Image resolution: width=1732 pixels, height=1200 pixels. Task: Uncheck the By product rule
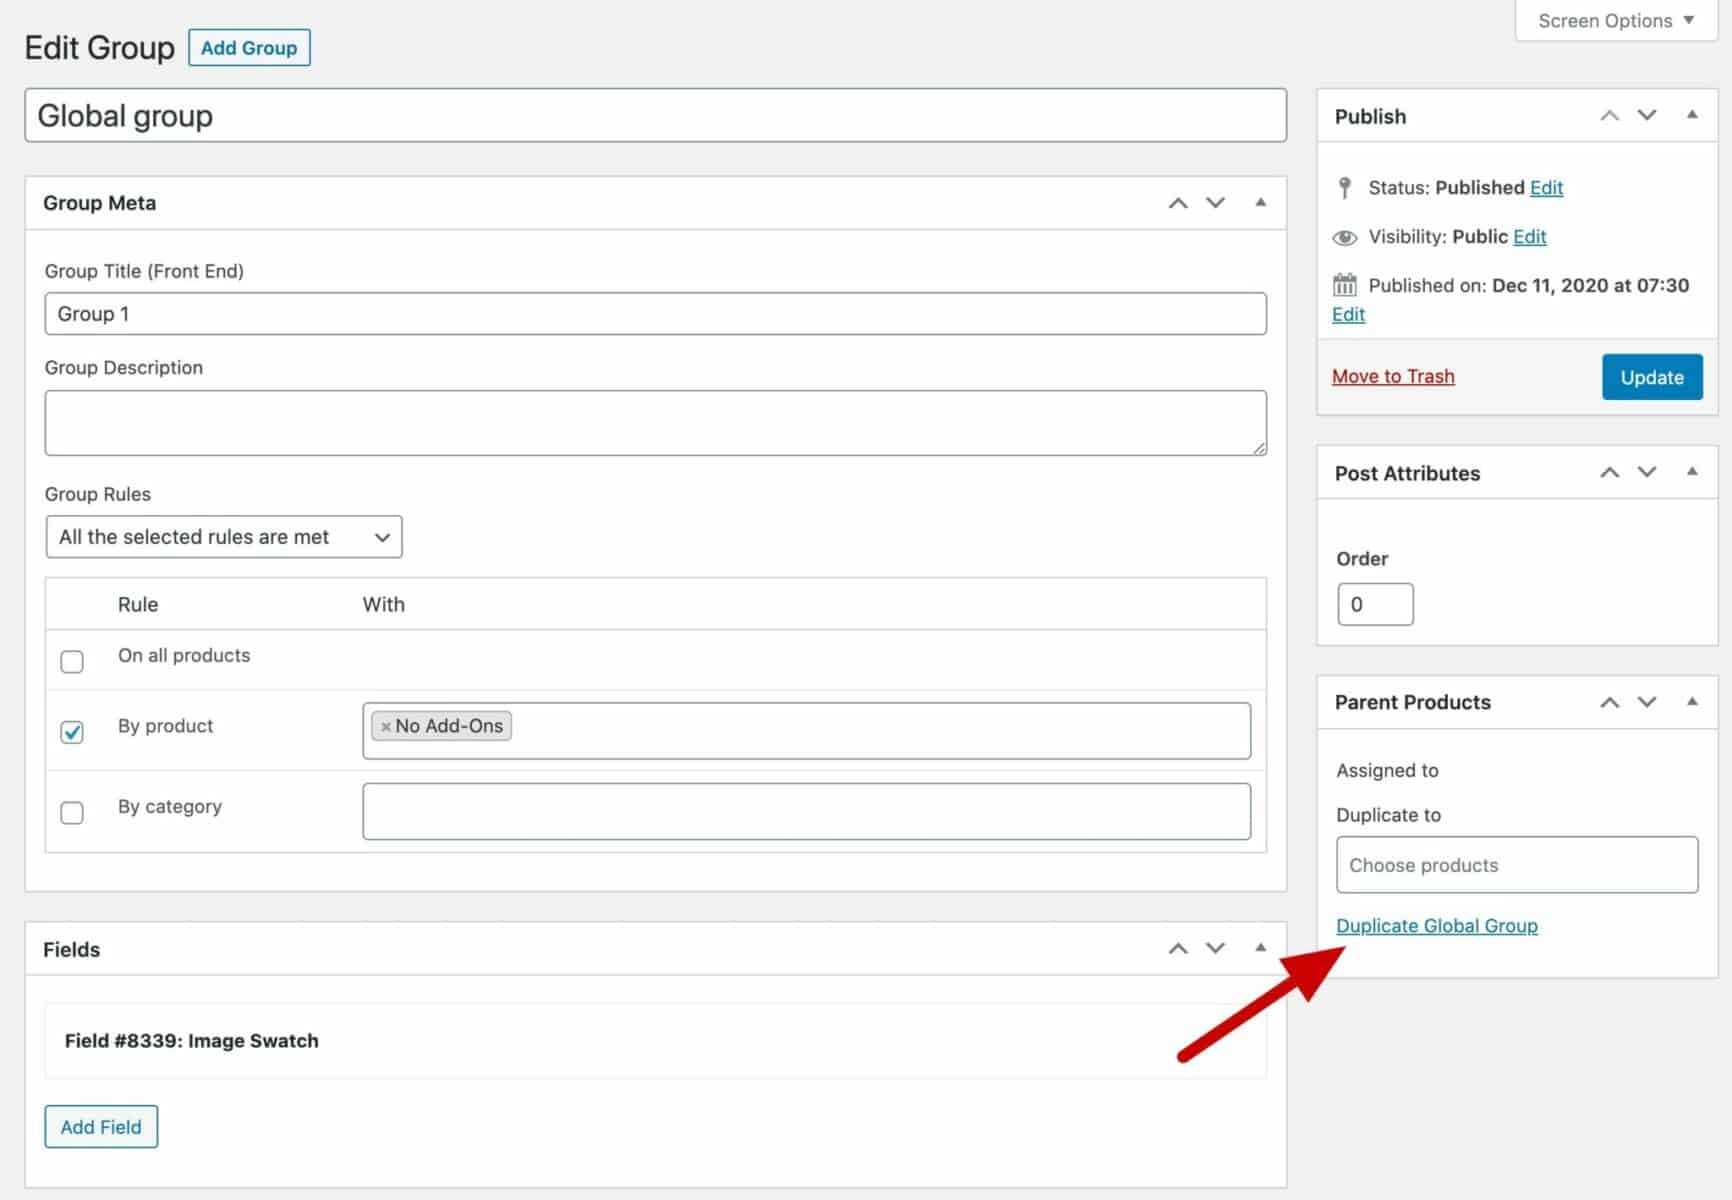(72, 732)
